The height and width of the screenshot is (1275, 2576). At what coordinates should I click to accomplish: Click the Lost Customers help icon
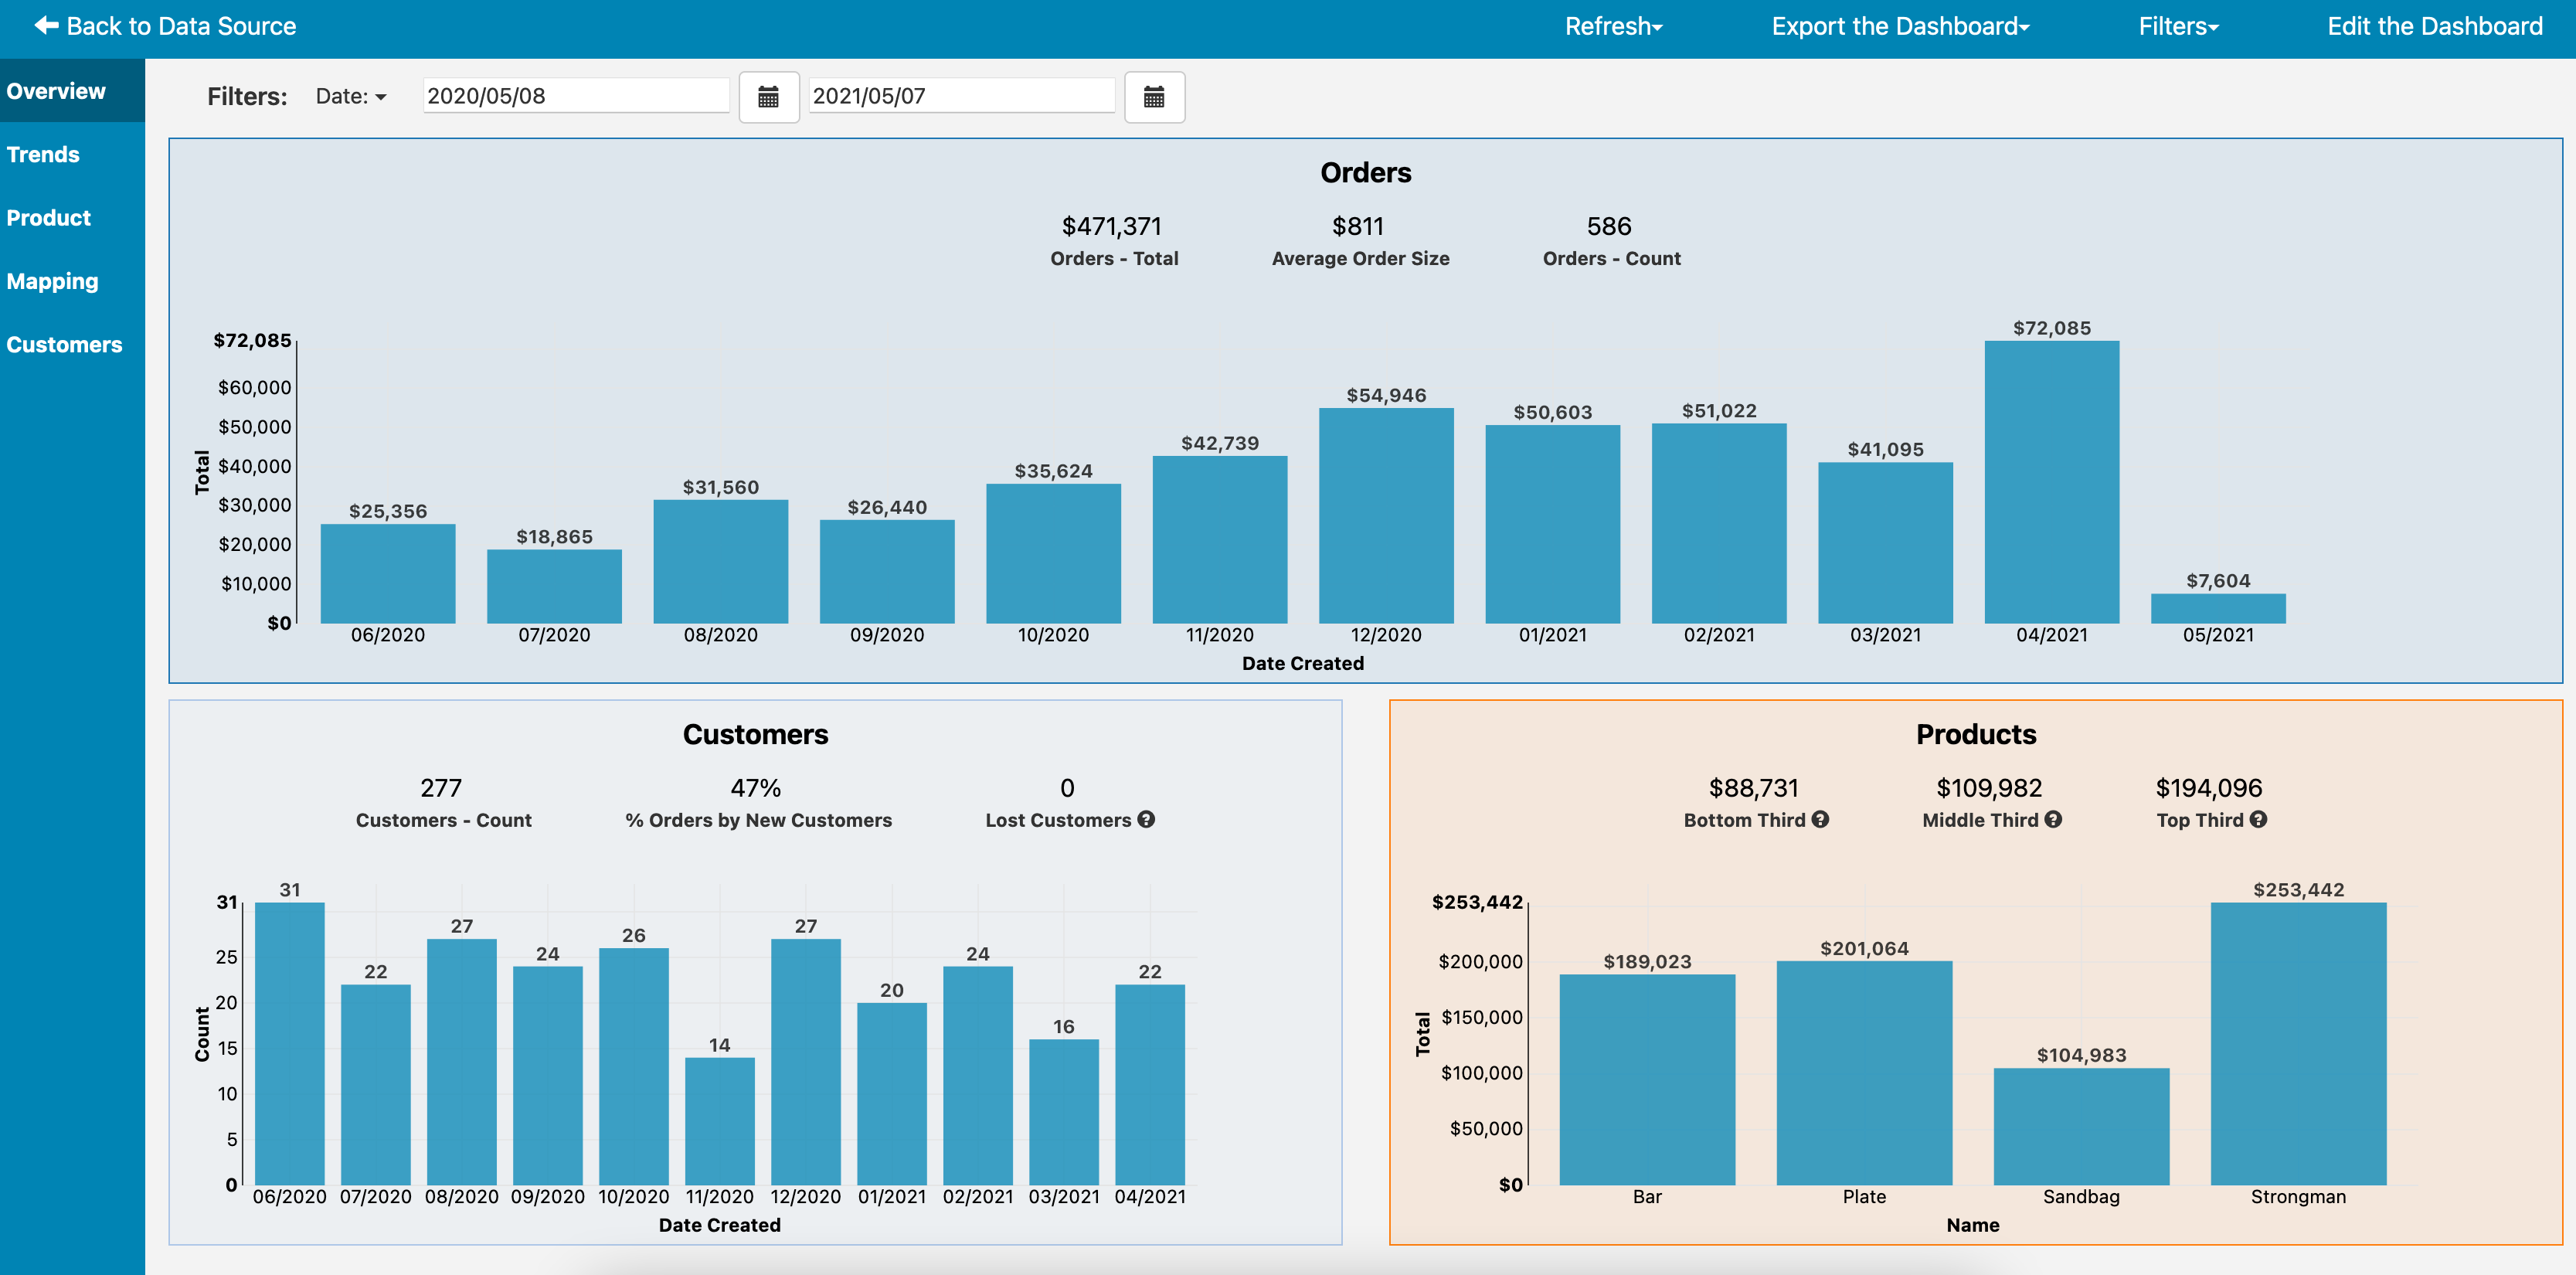click(x=1146, y=819)
